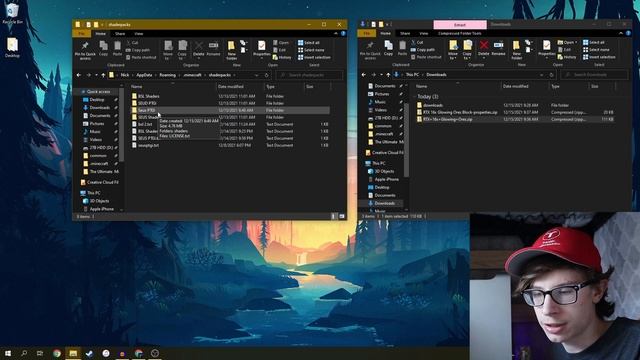640x360 pixels.
Task: Click Copy path in Downloads window ribbon
Action: point(423,49)
